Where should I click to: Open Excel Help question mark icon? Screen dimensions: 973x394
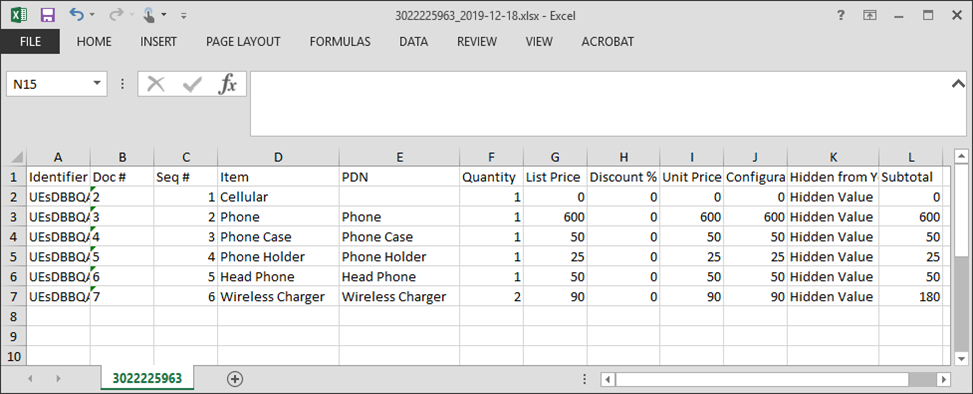point(841,15)
